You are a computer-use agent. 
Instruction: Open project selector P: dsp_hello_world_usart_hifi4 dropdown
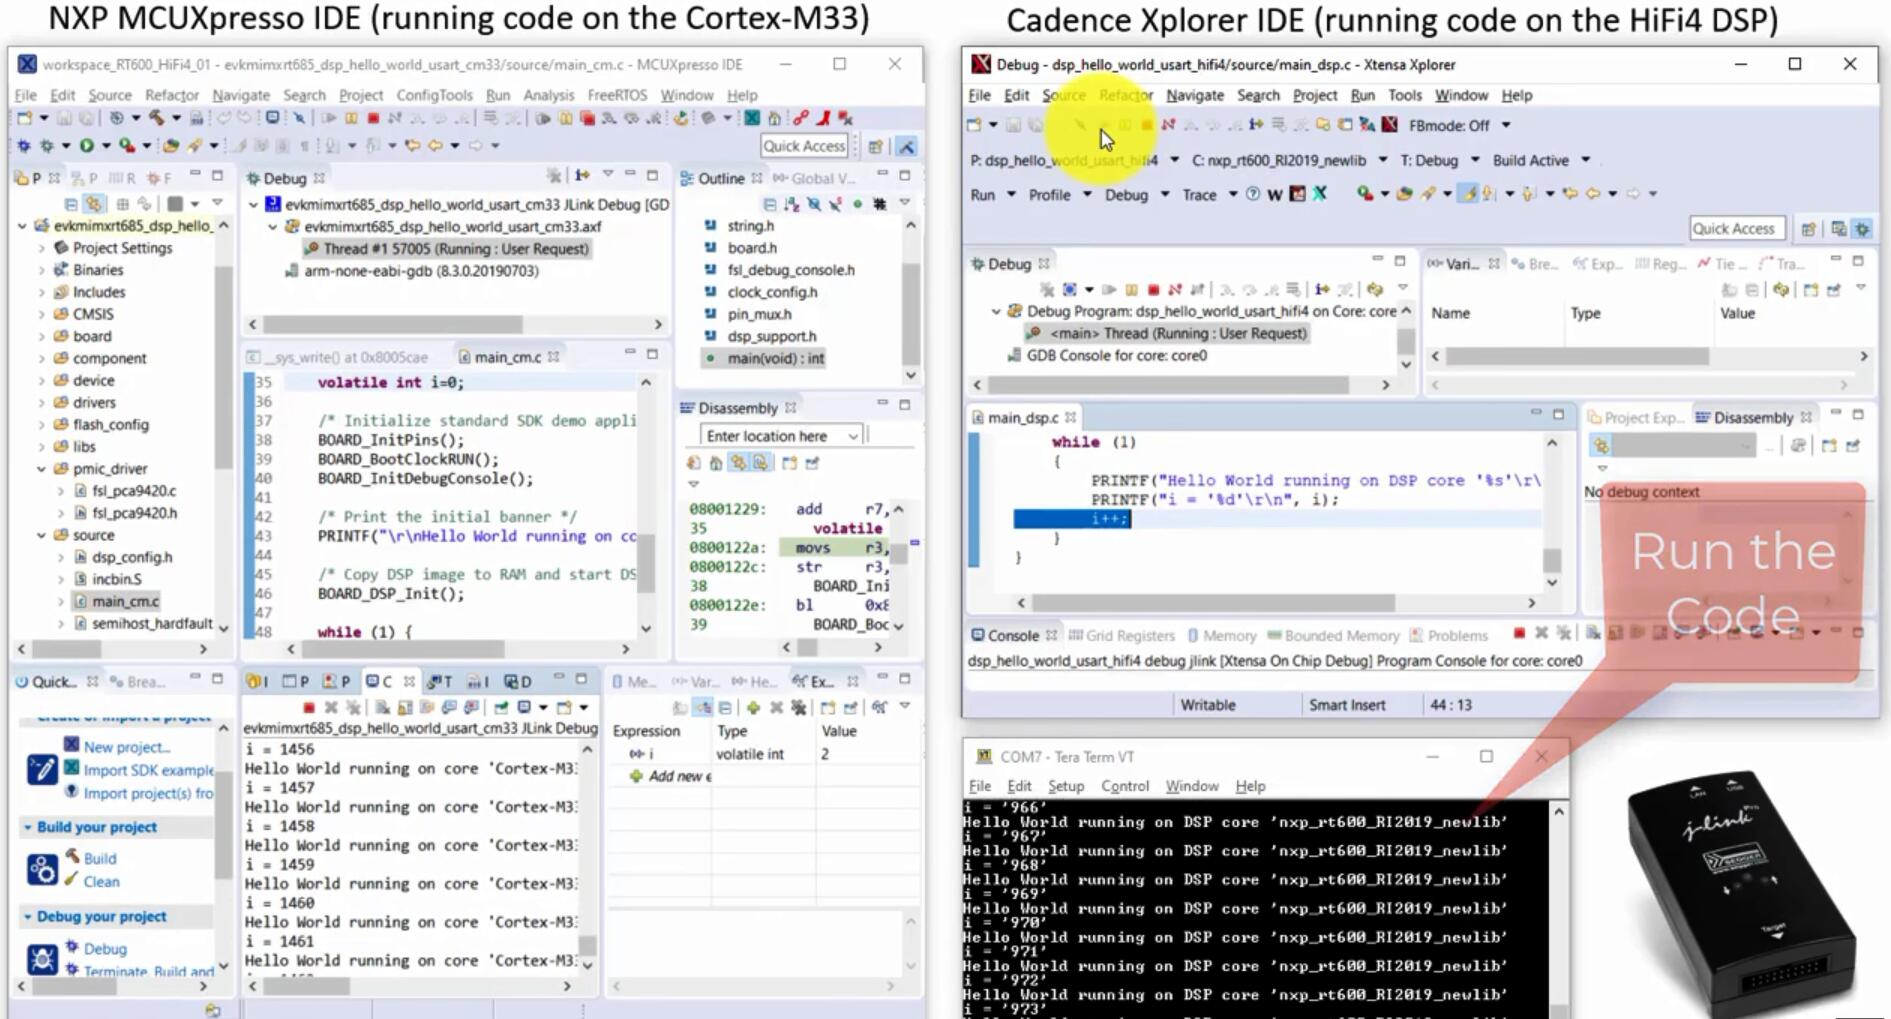point(1174,160)
